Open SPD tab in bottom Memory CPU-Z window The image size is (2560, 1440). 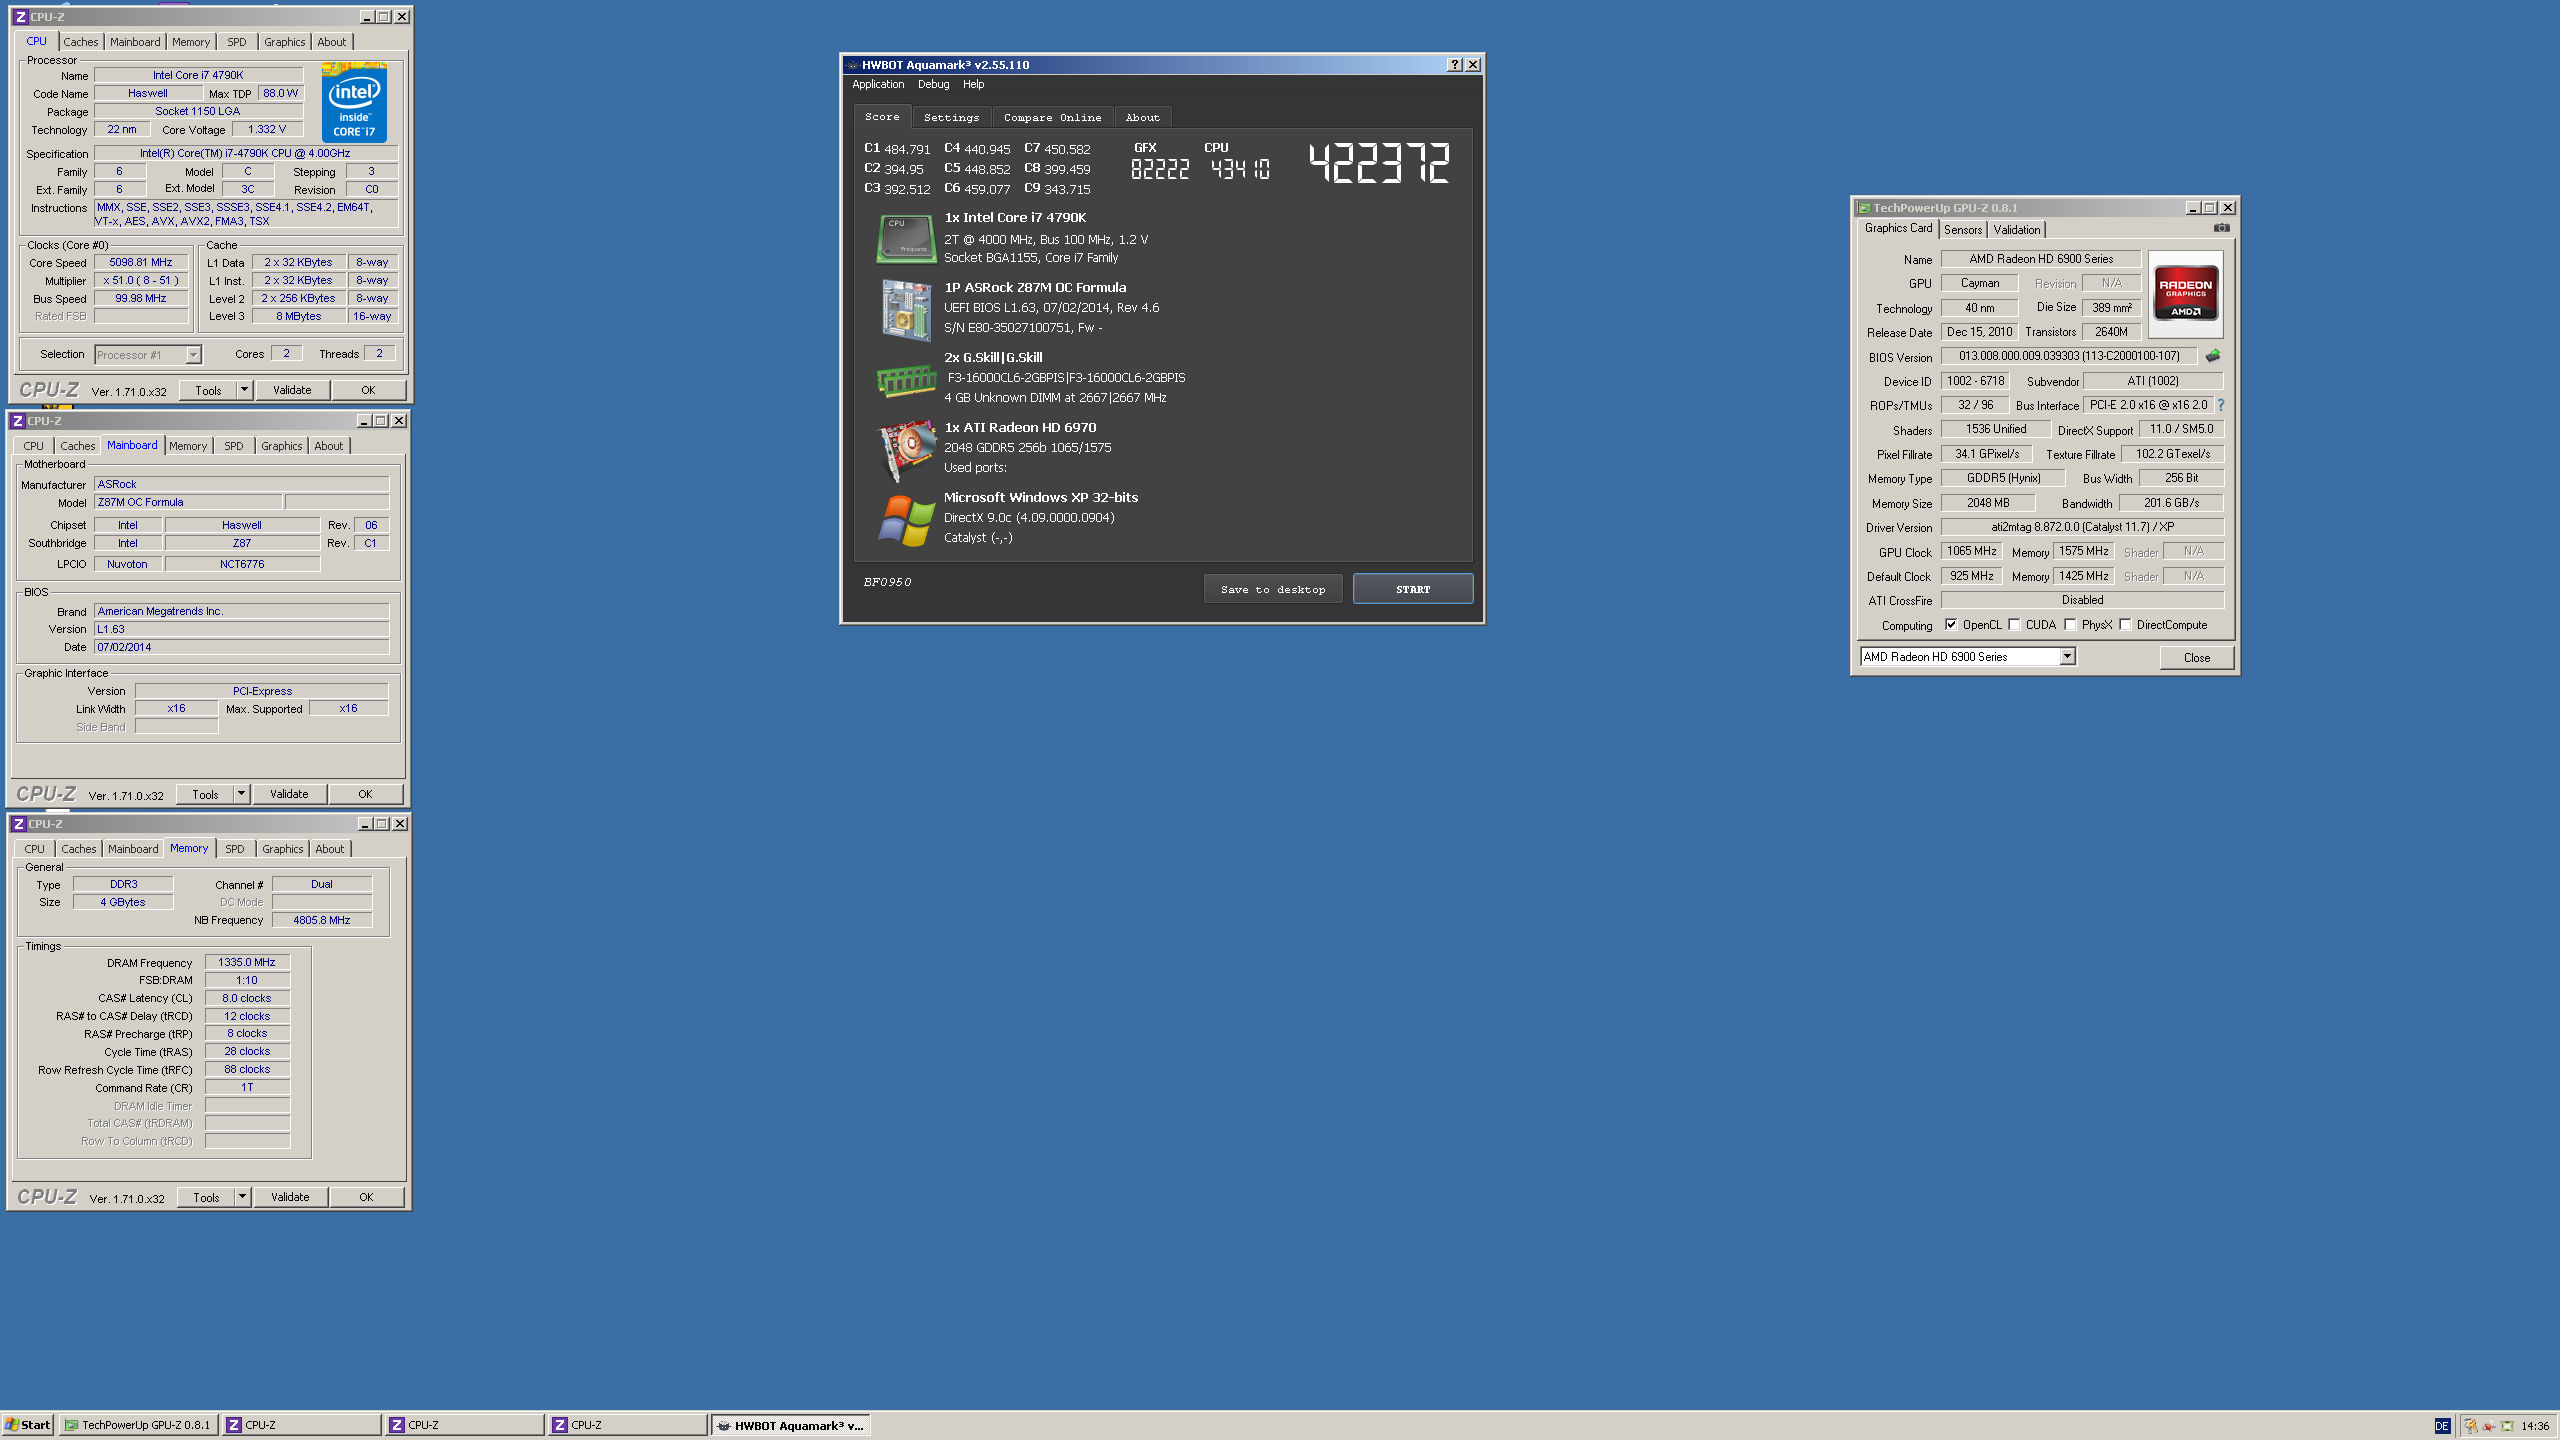point(234,849)
